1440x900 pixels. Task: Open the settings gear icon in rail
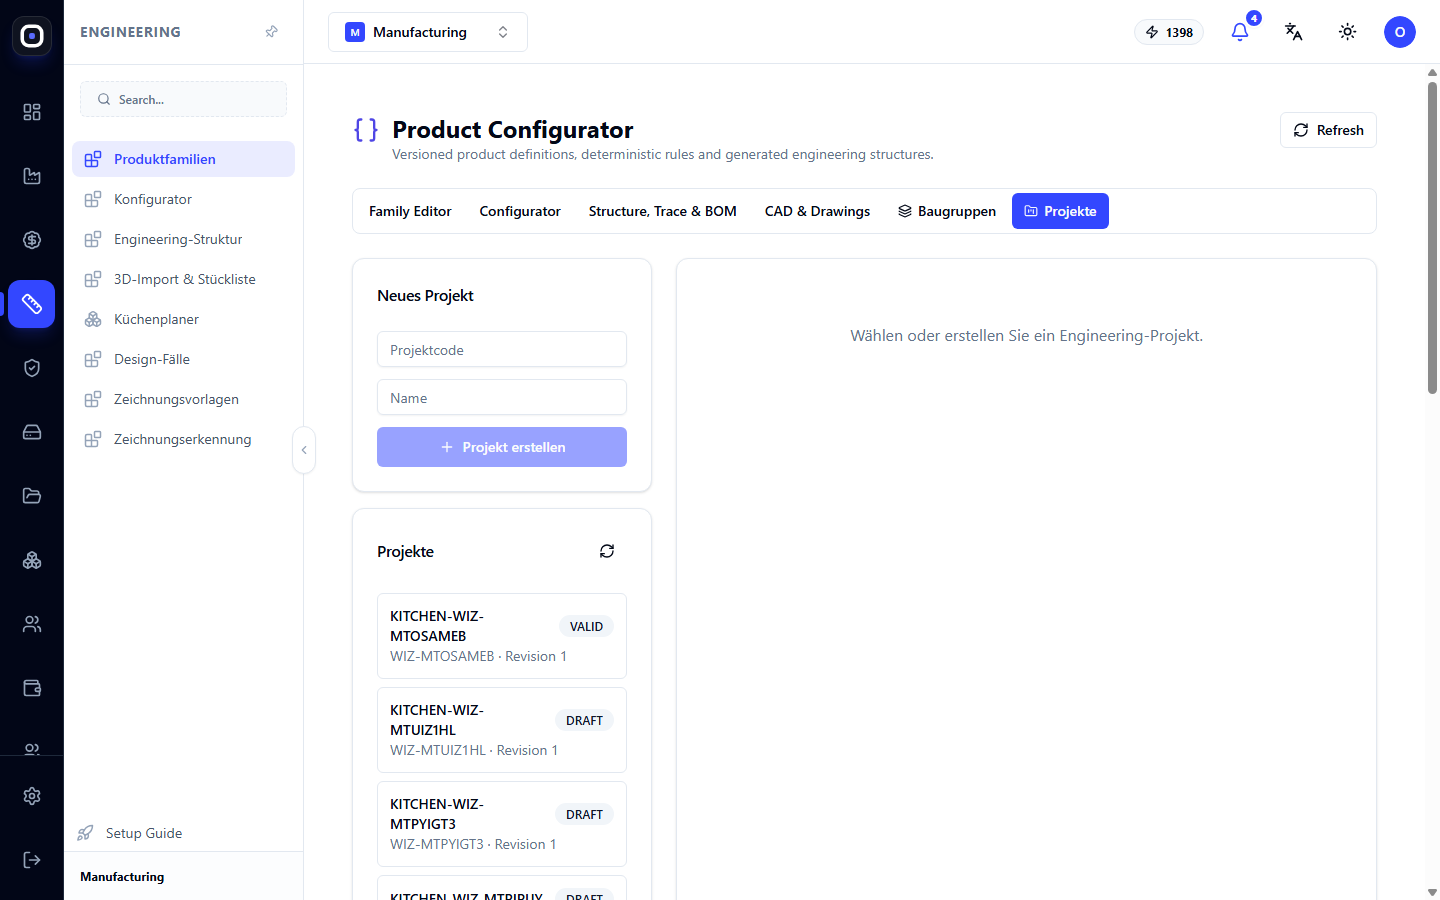pos(32,796)
